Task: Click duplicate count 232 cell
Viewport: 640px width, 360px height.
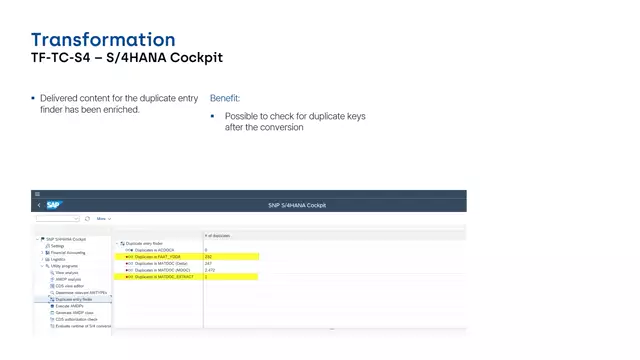Action: (208, 257)
